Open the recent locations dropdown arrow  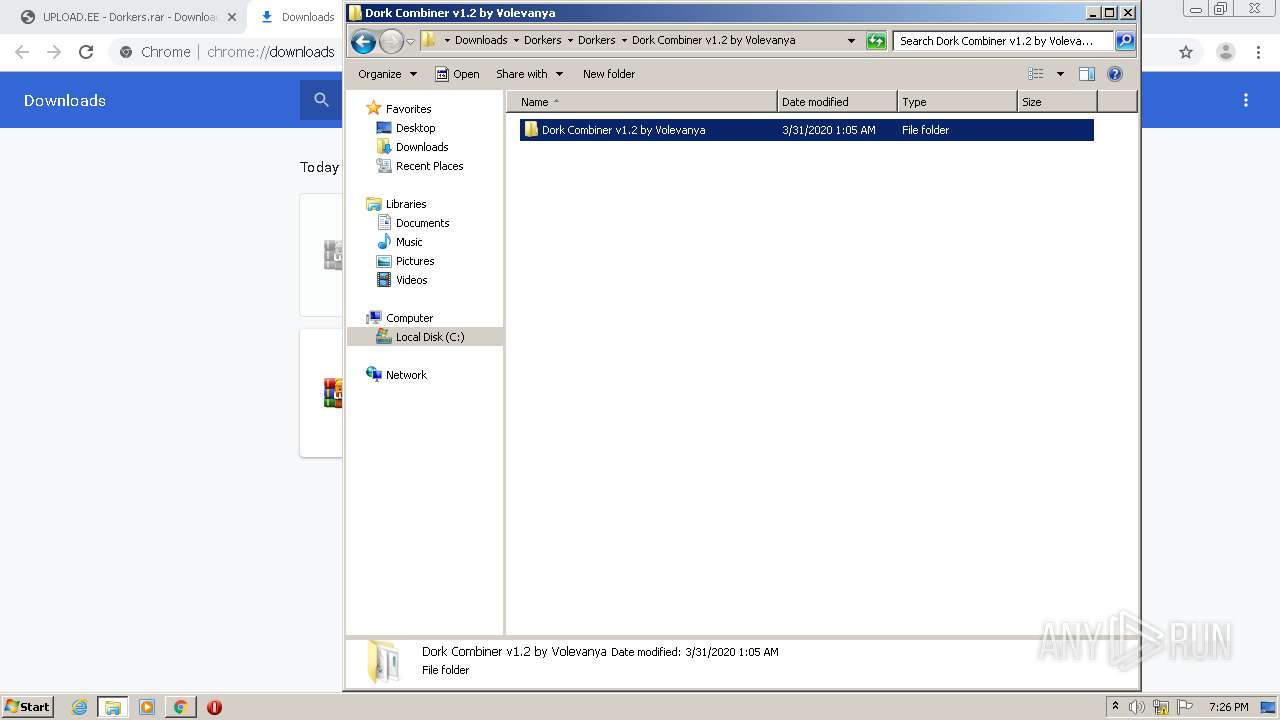click(x=410, y=41)
